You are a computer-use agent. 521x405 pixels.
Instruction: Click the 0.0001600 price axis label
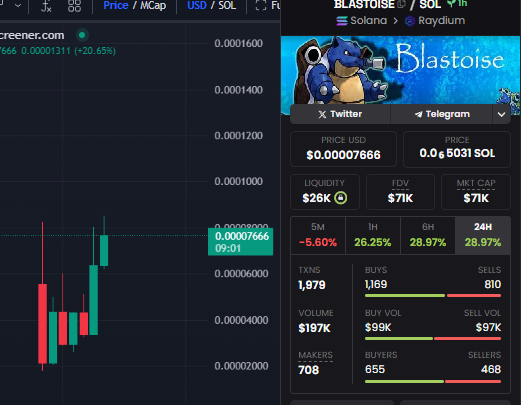pos(239,43)
